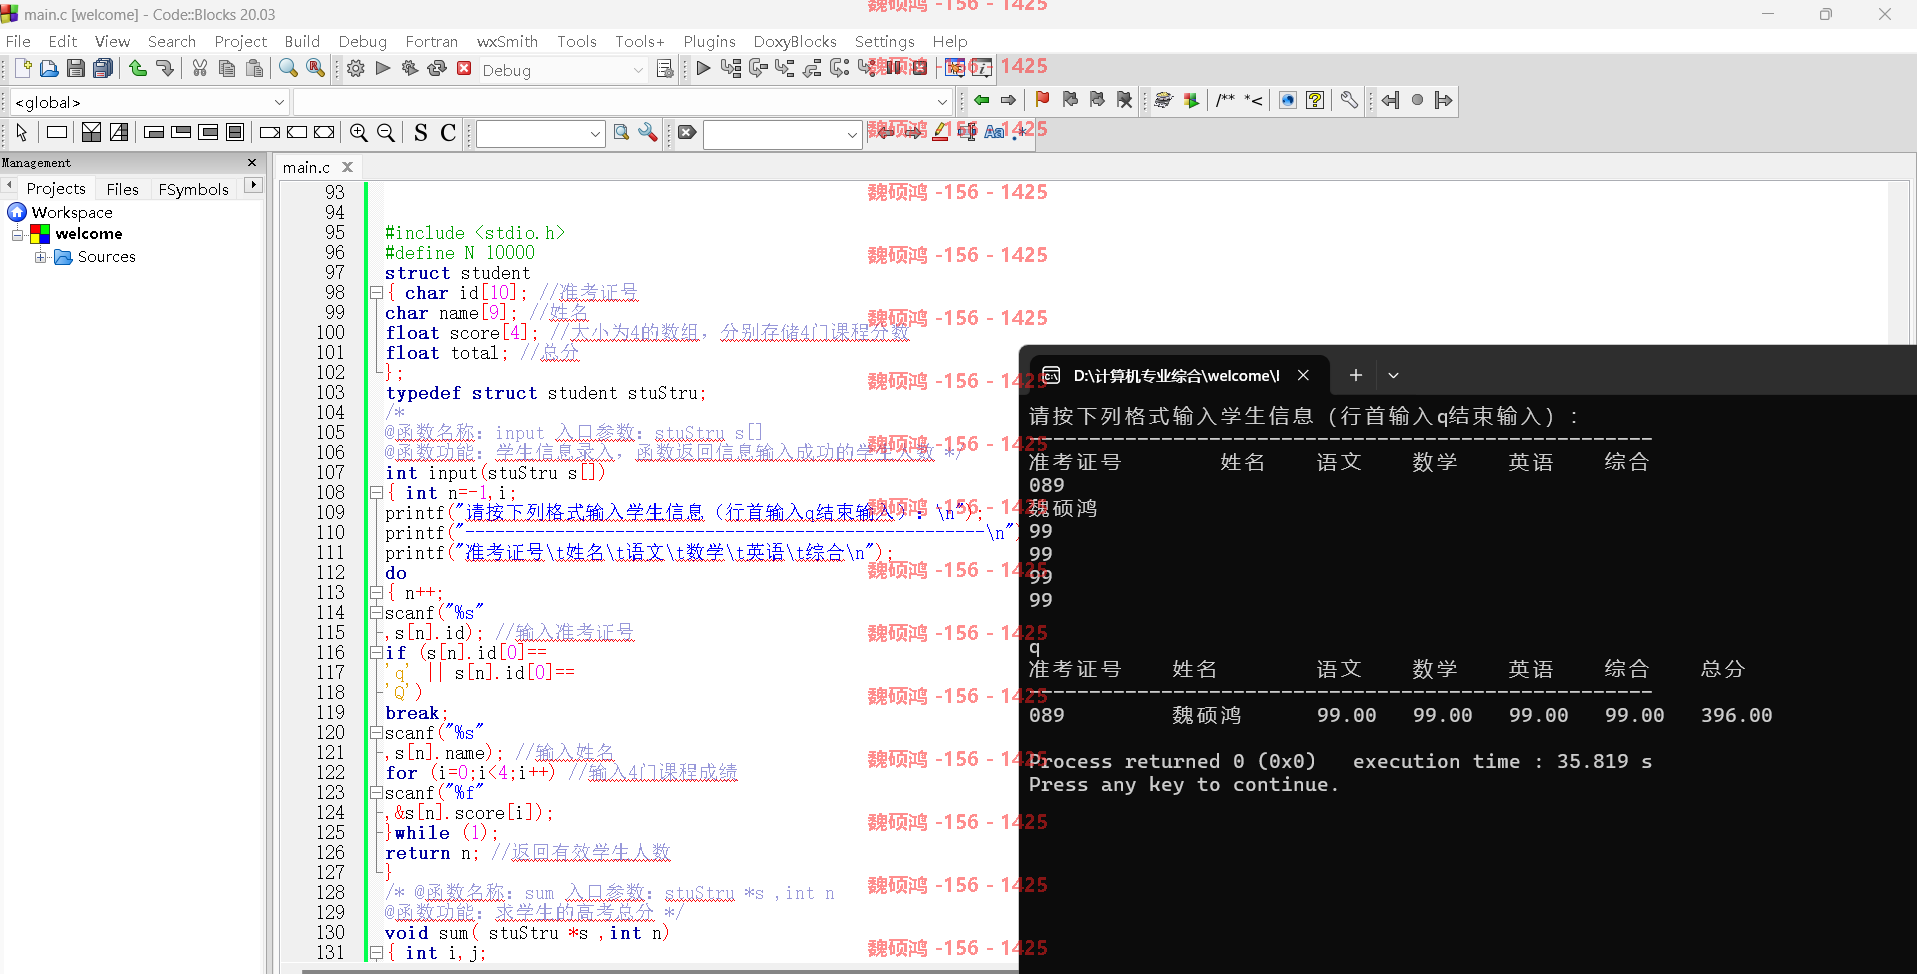
Task: Create a new file with toolbar icon
Action: (x=22, y=68)
